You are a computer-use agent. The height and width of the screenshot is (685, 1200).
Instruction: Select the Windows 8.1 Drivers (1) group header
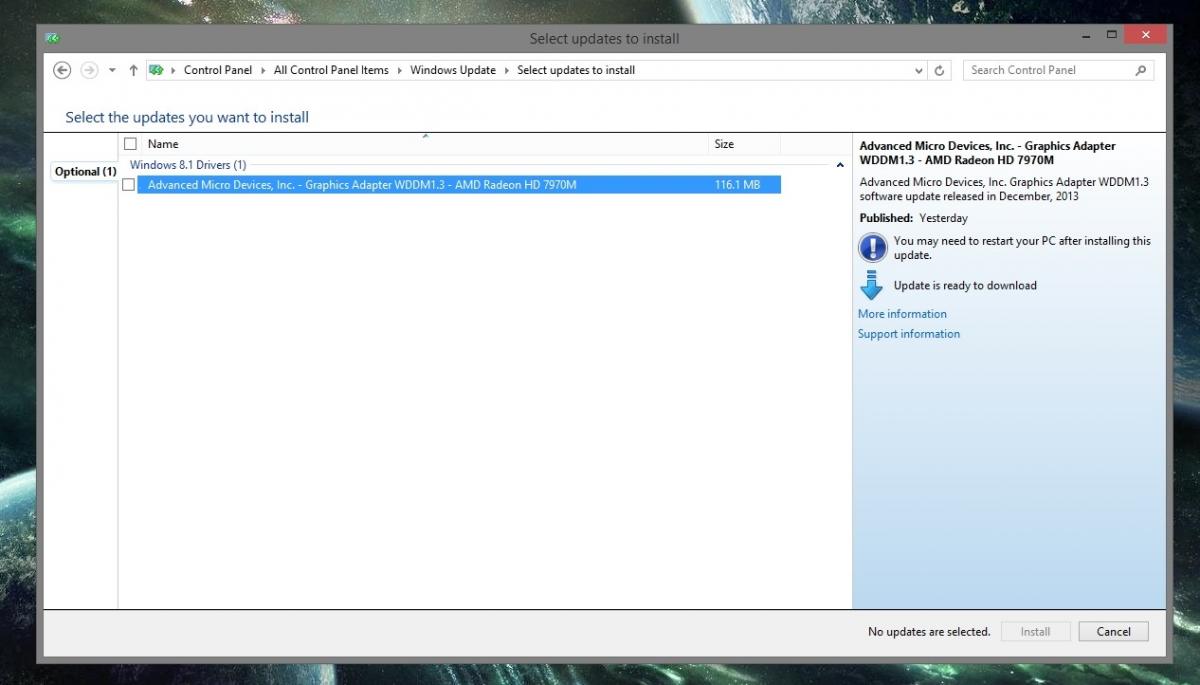coord(188,165)
